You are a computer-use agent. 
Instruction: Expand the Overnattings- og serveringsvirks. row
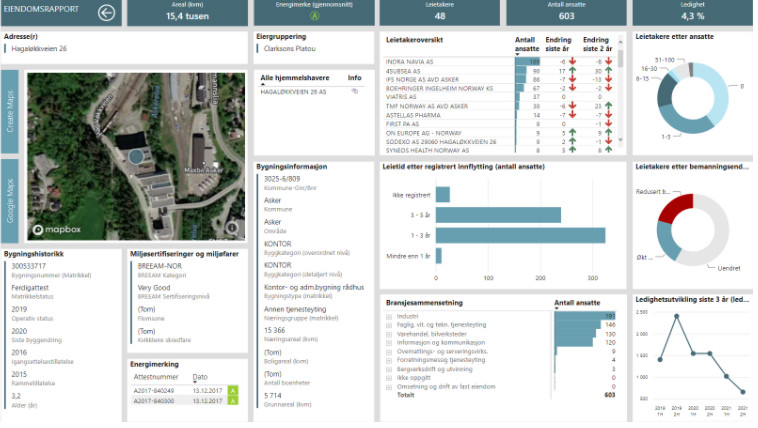[389, 352]
